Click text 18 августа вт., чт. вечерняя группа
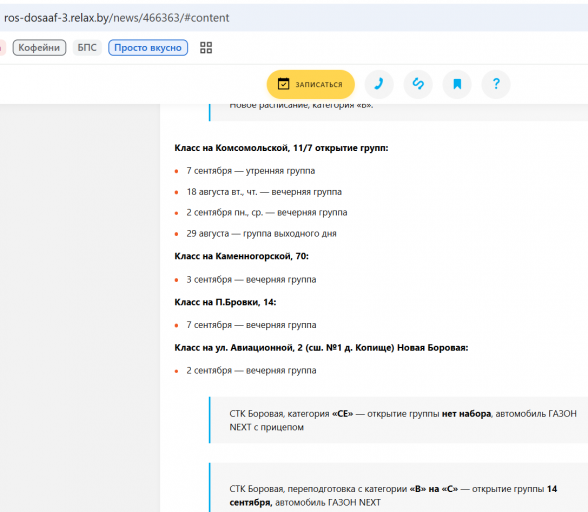Screen dimensions: 588x512 (x=264, y=192)
